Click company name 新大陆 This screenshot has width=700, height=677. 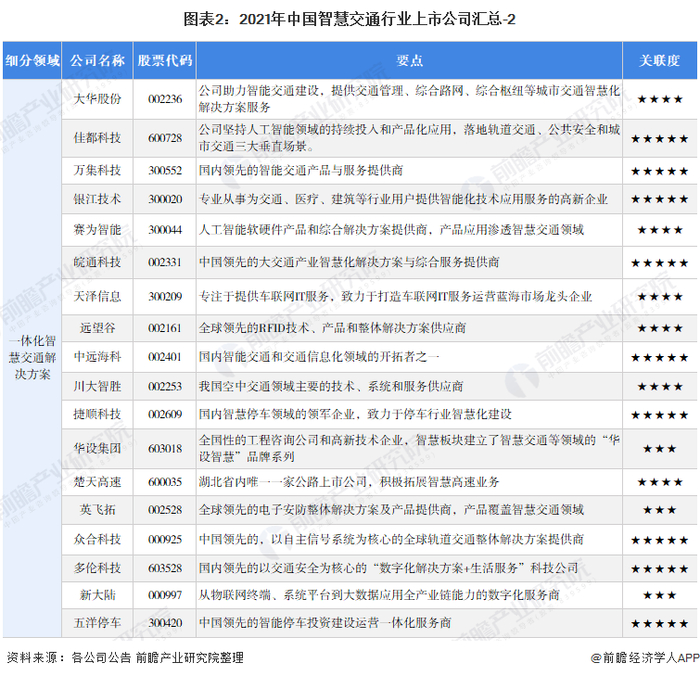(x=97, y=595)
